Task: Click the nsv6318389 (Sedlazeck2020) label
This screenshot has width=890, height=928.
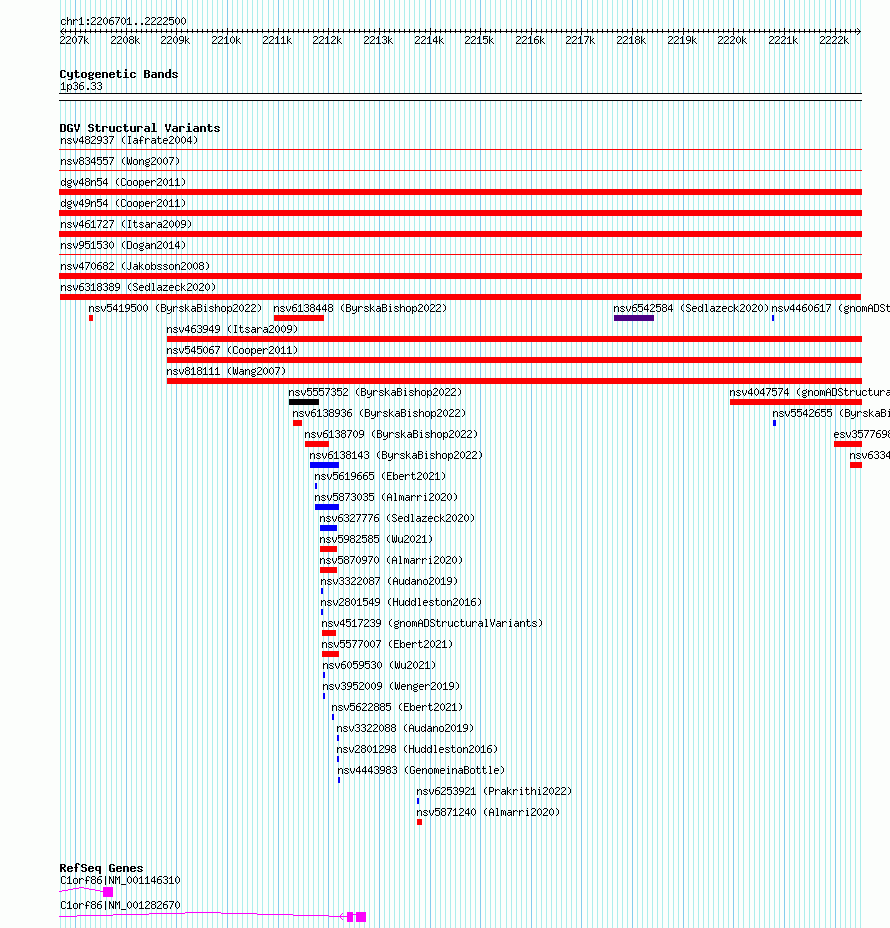Action: pyautogui.click(x=138, y=287)
